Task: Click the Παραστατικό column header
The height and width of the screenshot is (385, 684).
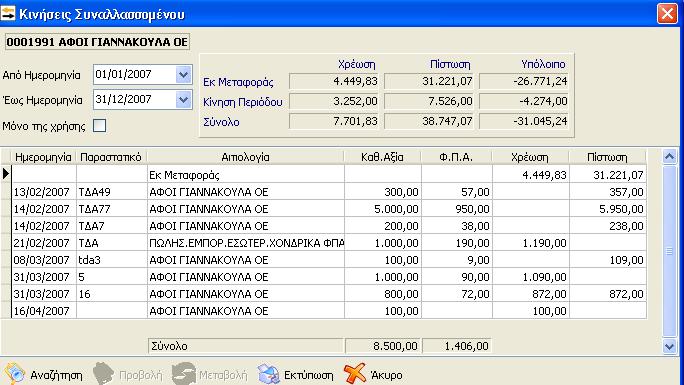Action: click(x=111, y=157)
